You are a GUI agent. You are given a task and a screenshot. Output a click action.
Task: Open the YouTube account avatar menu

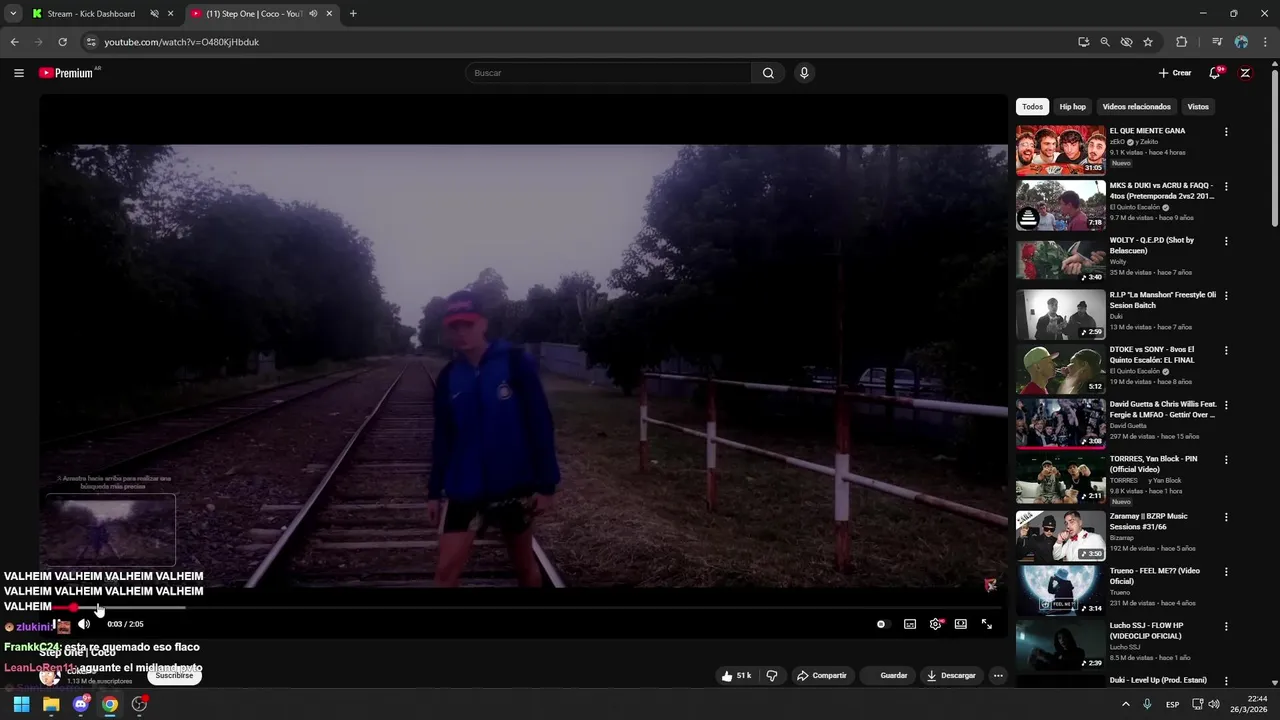(1245, 73)
